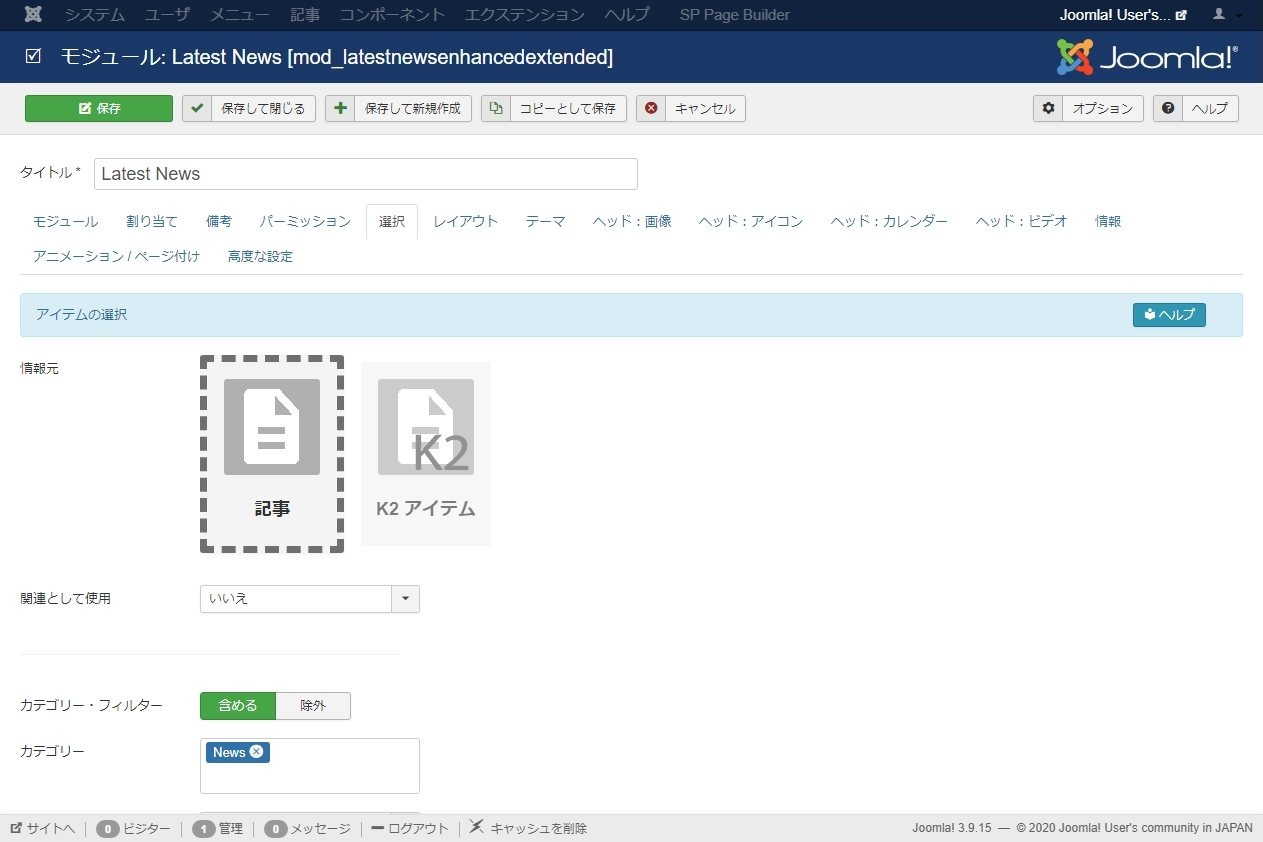Expand the 関連として使用 dropdown
This screenshot has height=842, width=1263.
point(405,599)
